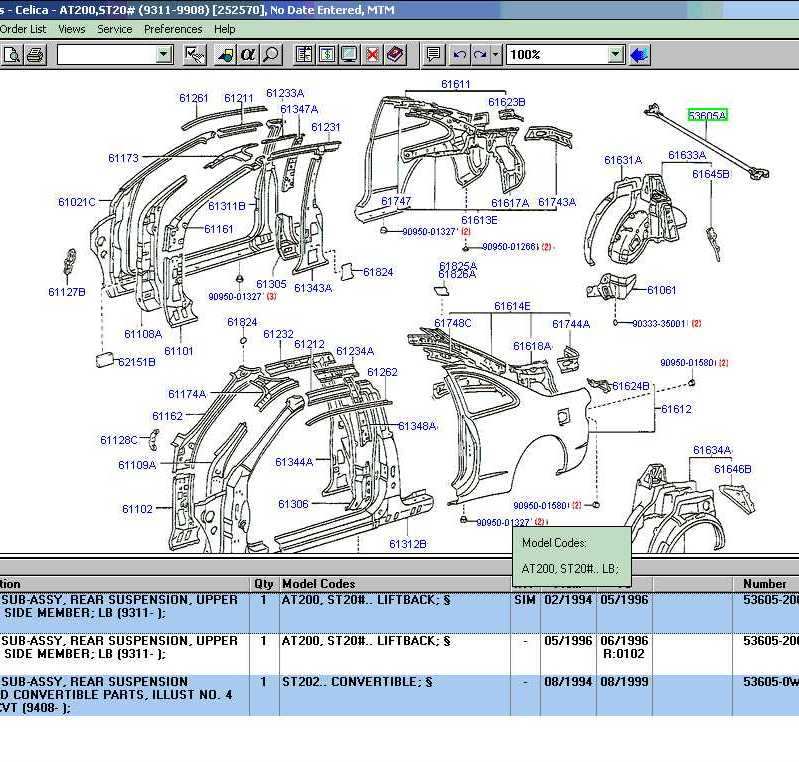Click part callout 61347A
Viewport: 799px width, 762px height.
pyautogui.click(x=299, y=109)
